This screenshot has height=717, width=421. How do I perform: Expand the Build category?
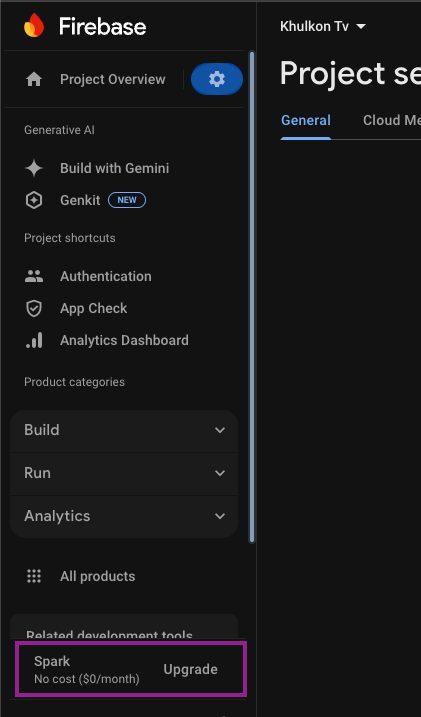pyautogui.click(x=124, y=430)
